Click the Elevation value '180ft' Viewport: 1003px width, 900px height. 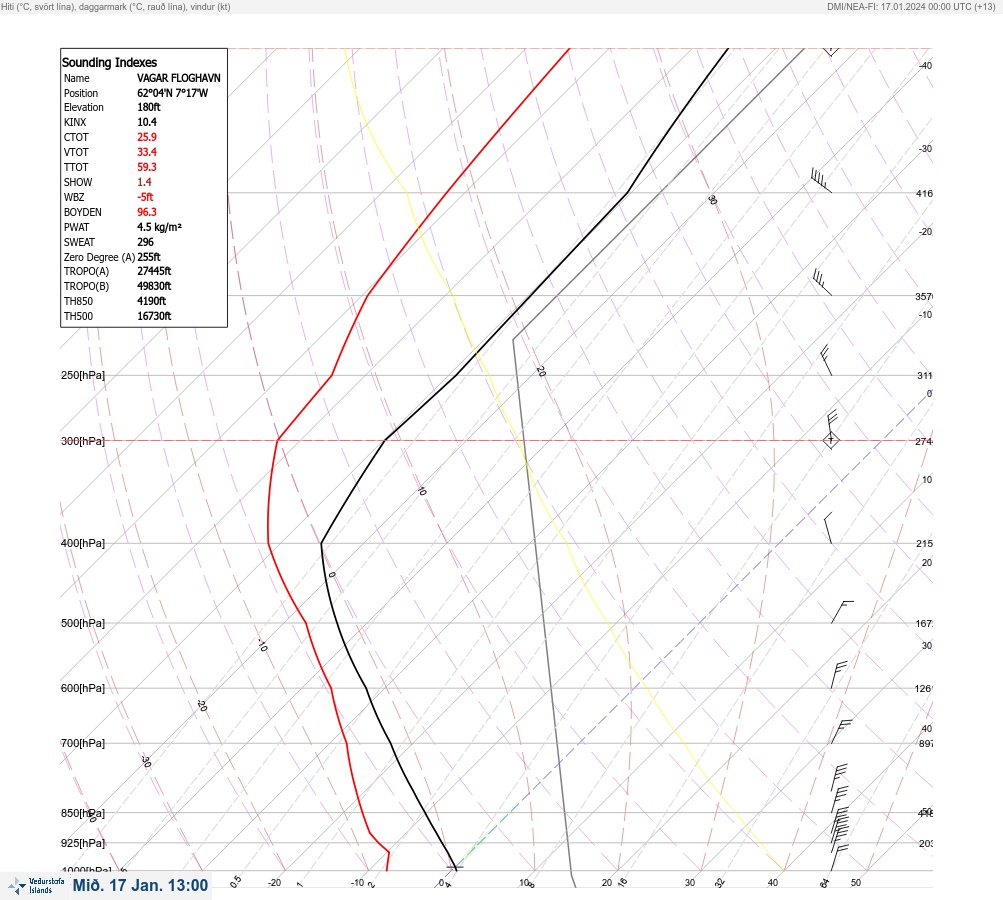(x=148, y=107)
